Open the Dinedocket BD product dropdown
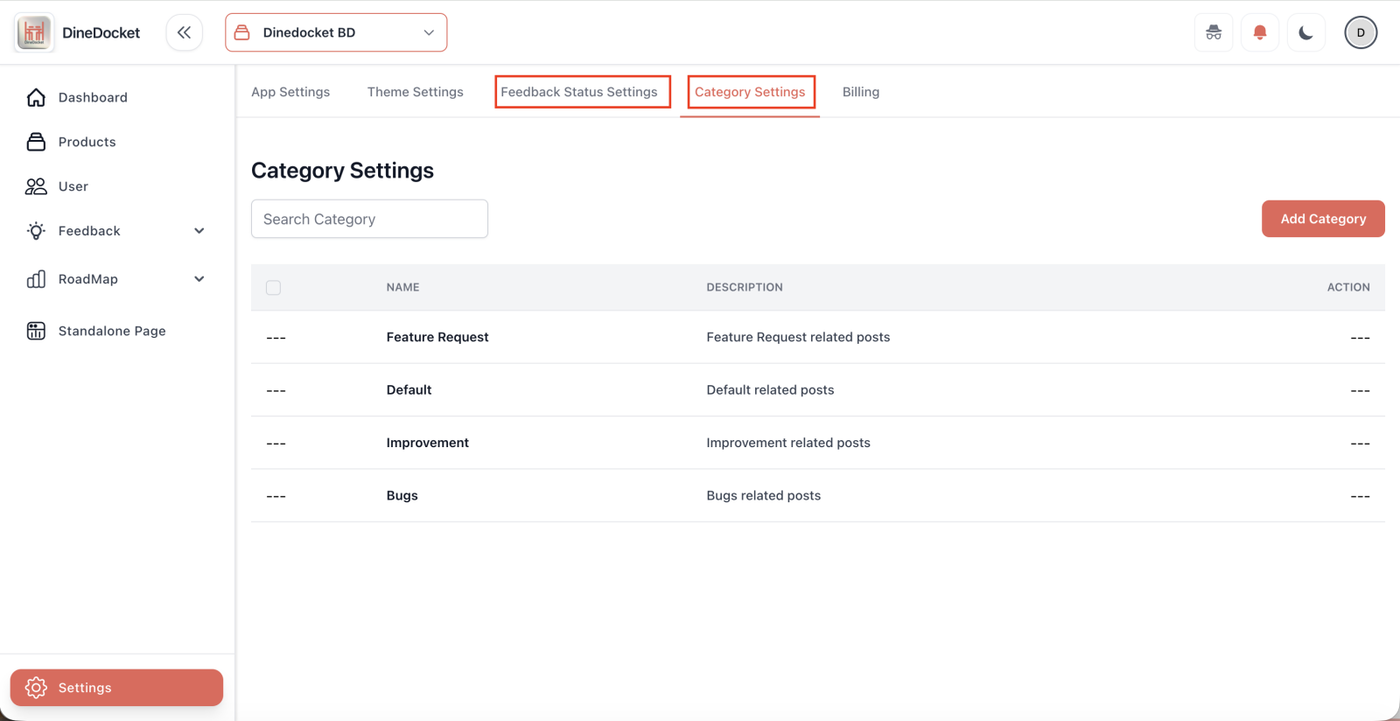The width and height of the screenshot is (1400, 721). 336,33
